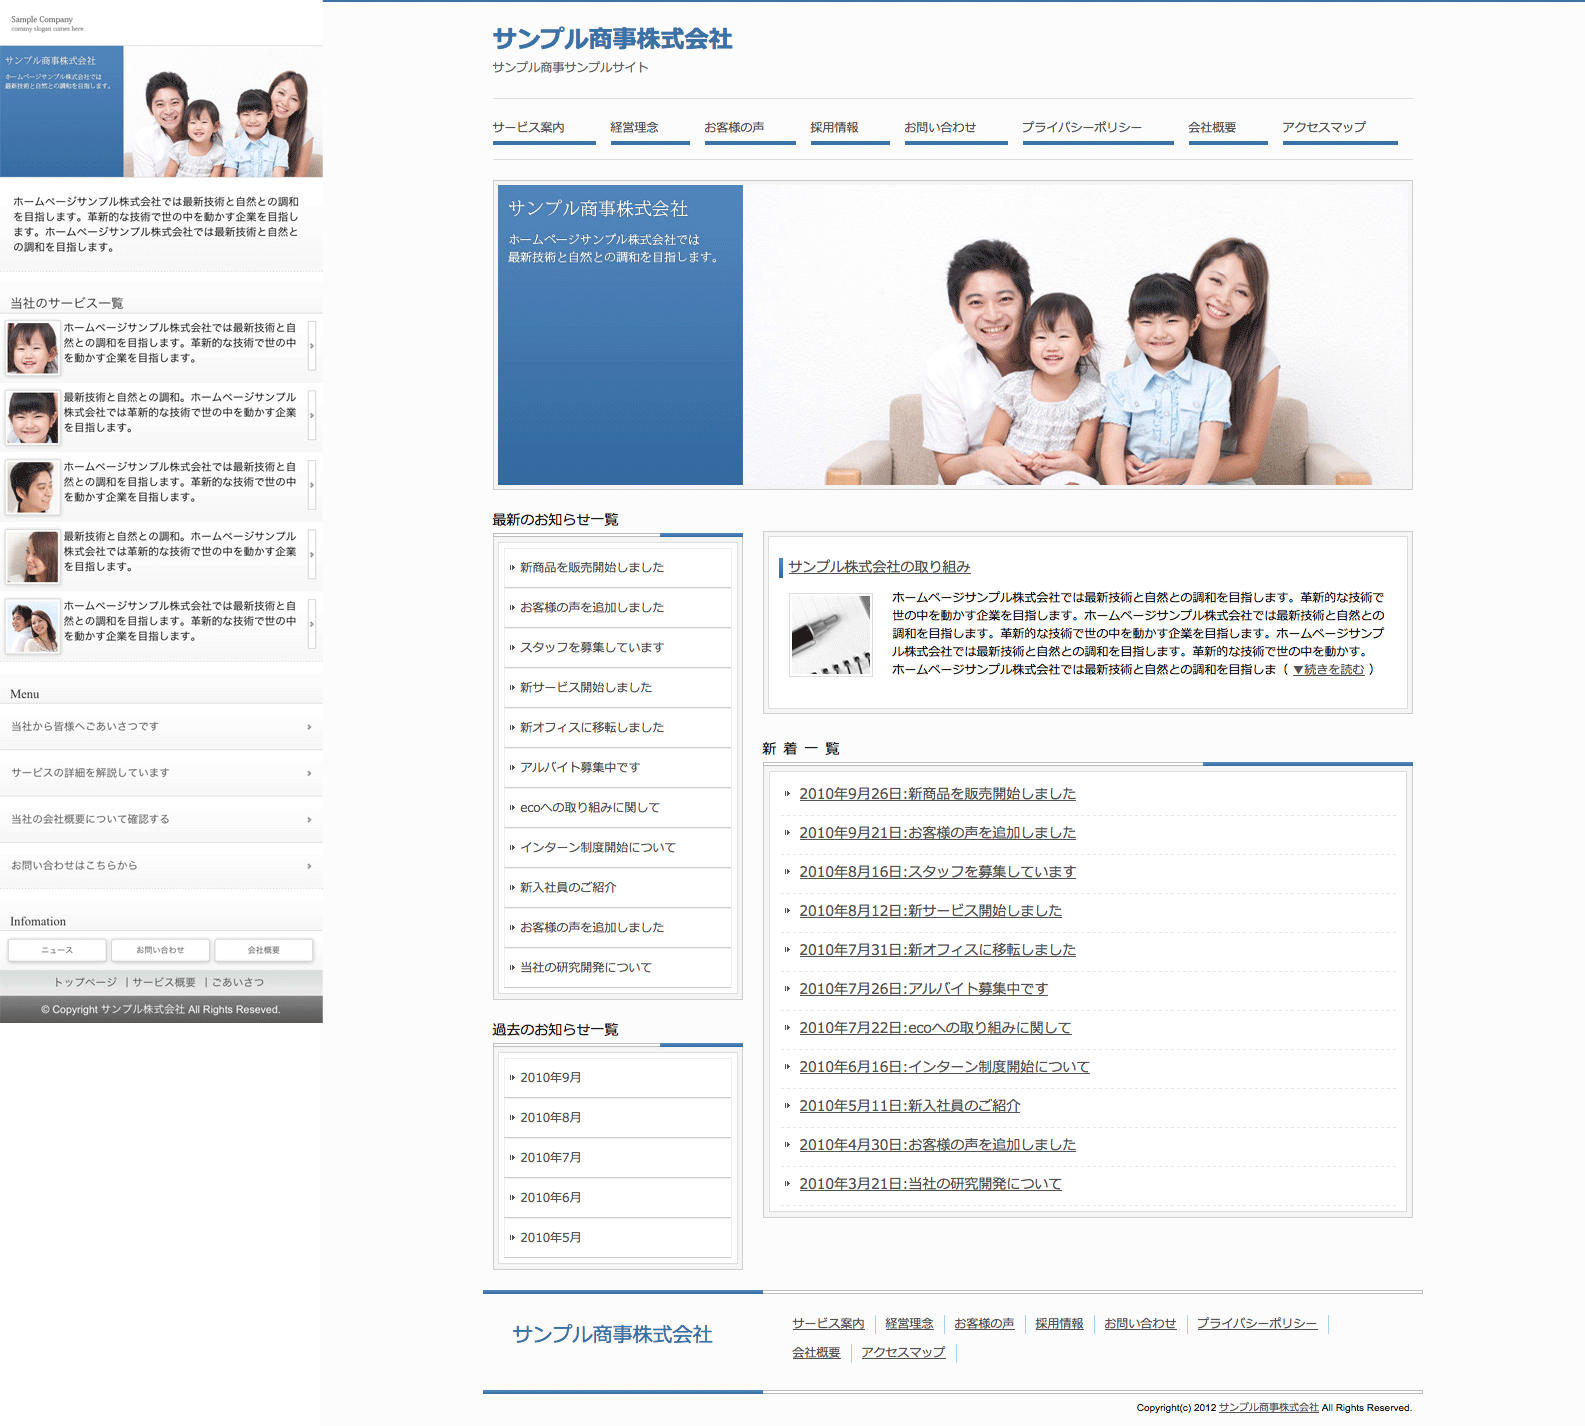This screenshot has height=1426, width=1585.
Task: Select 2010年8月 in the past news archive
Action: coord(551,1118)
